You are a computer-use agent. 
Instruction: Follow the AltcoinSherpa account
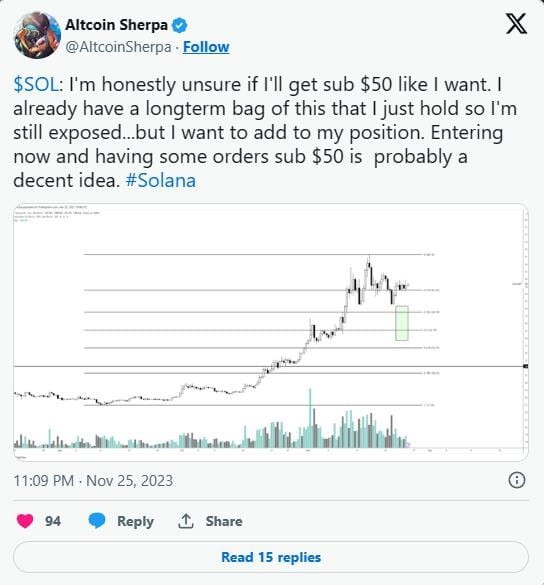206,47
